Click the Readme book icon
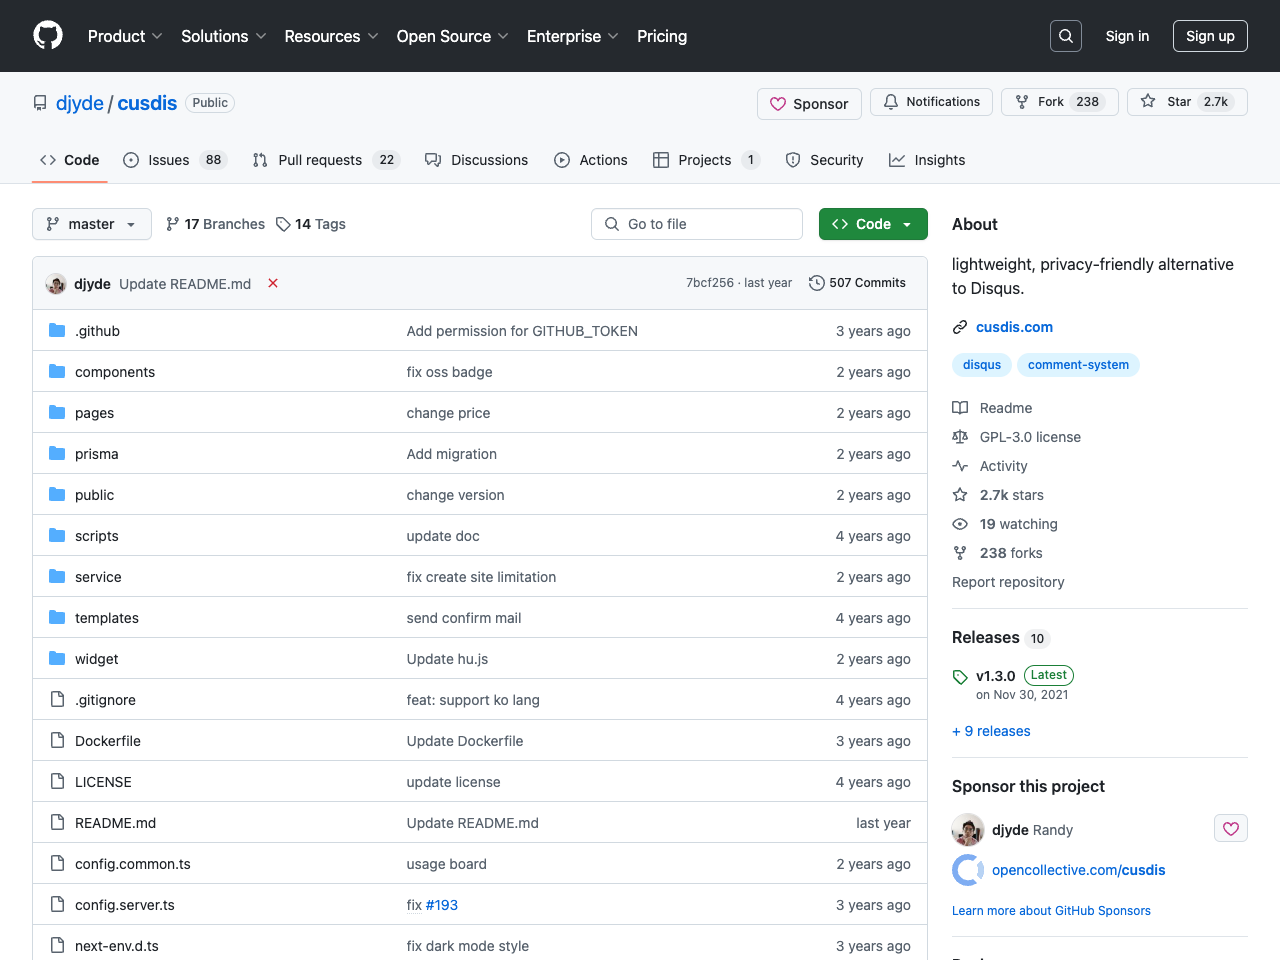The height and width of the screenshot is (960, 1280). point(960,408)
